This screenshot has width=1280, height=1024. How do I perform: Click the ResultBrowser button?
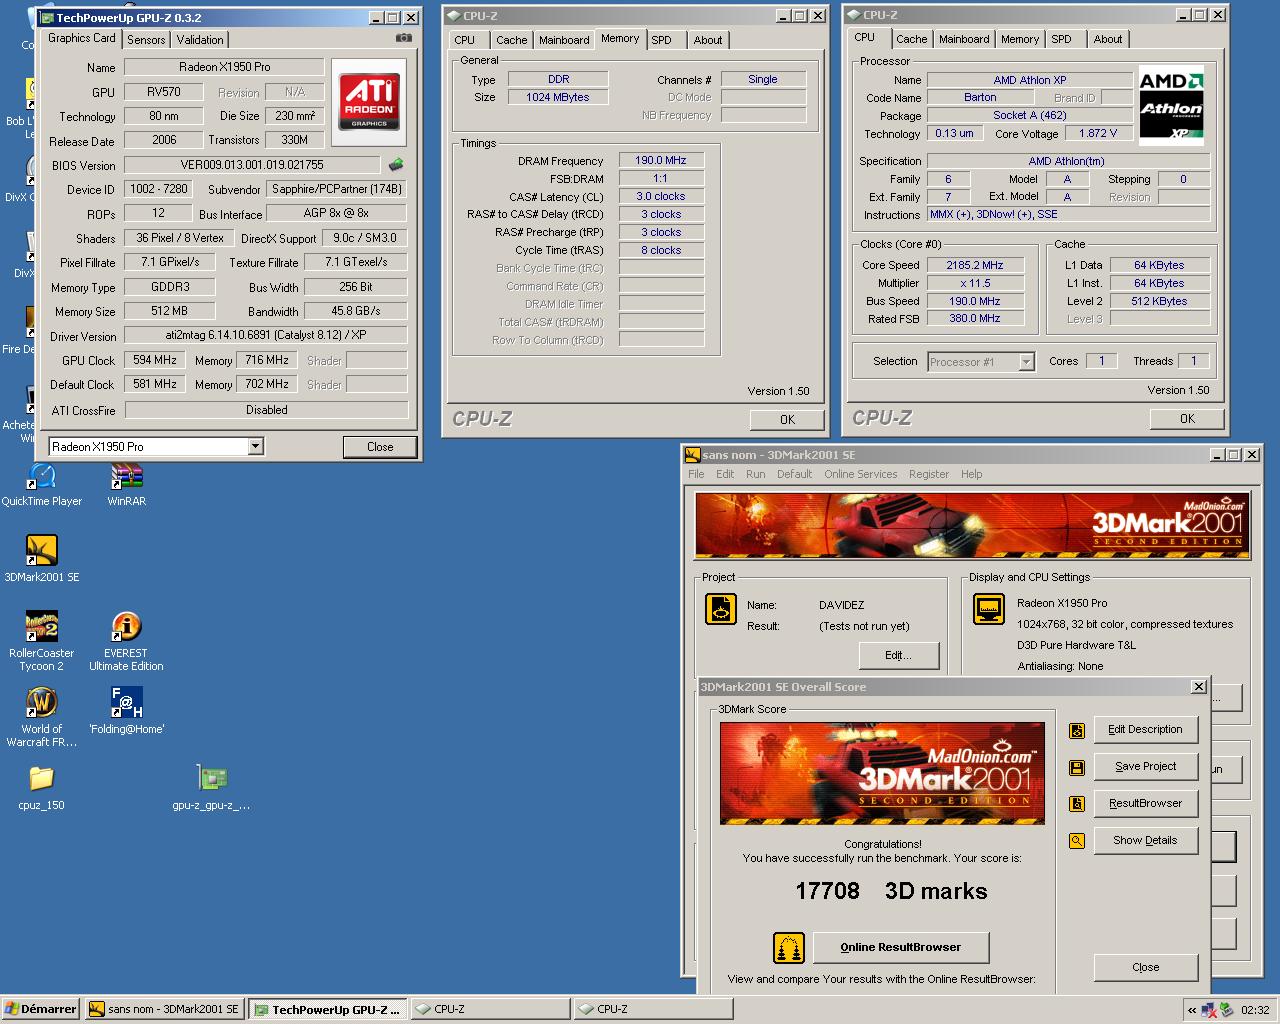coord(1145,804)
